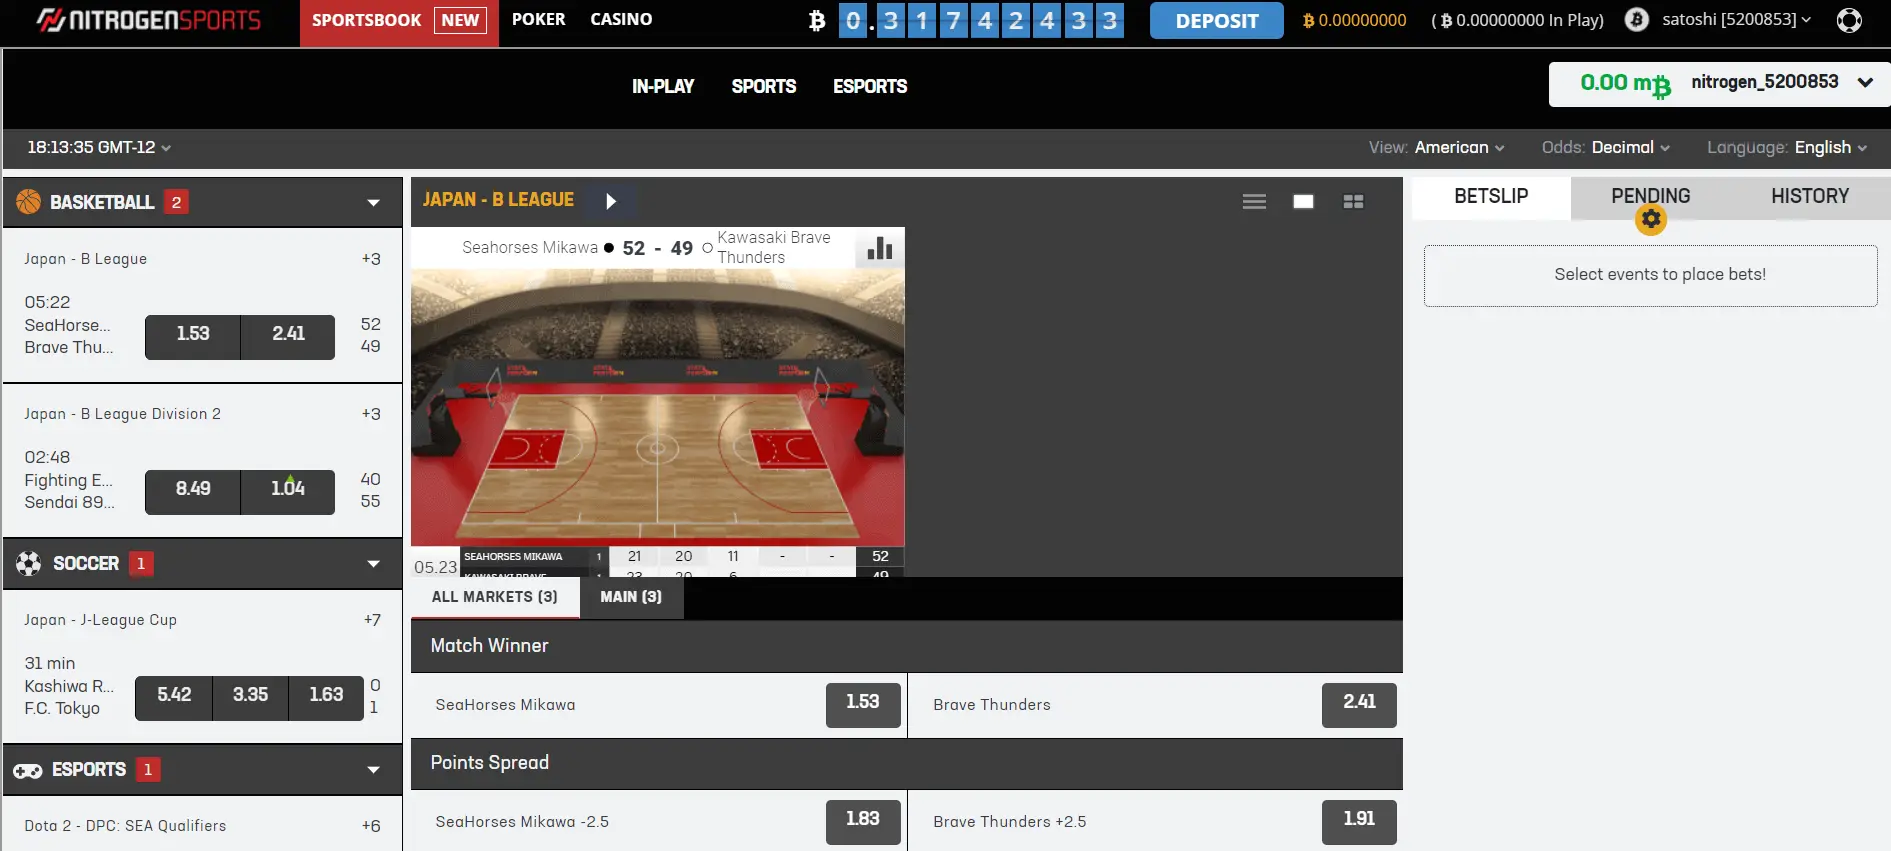Open match statistics bar chart icon
1891x851 pixels.
(880, 248)
